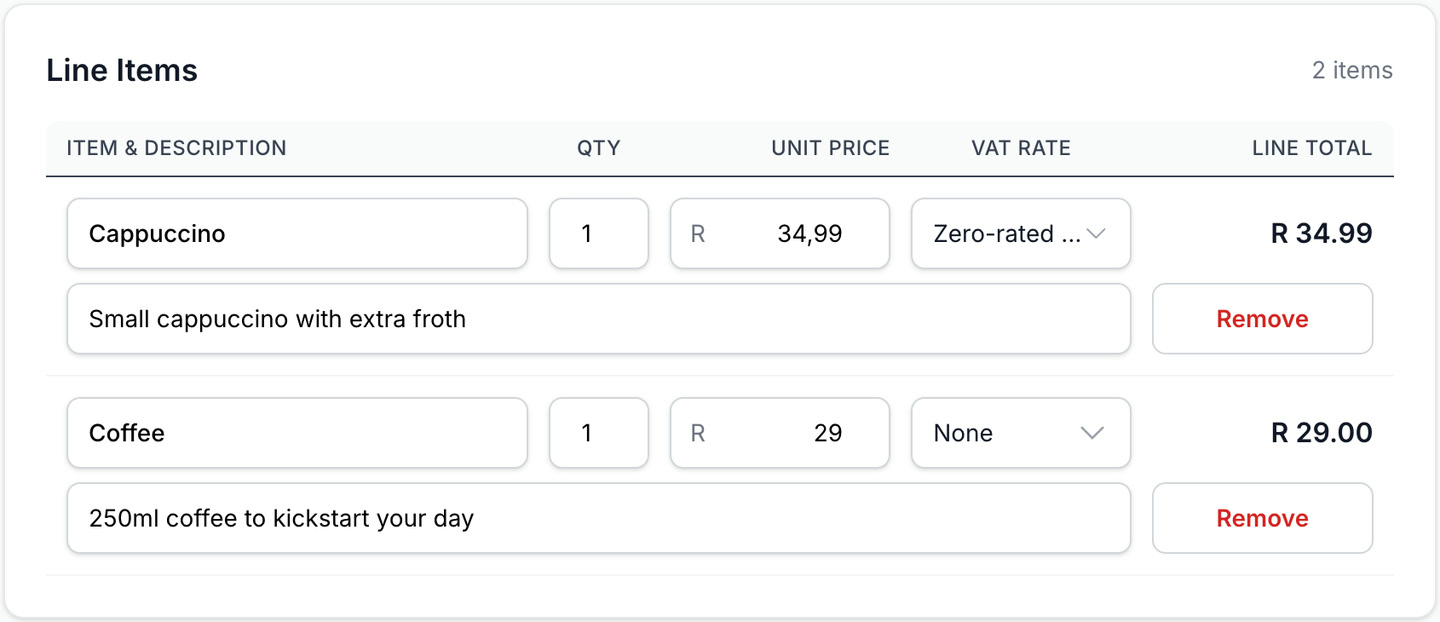Click the QTY column header
1440x622 pixels.
(x=598, y=147)
